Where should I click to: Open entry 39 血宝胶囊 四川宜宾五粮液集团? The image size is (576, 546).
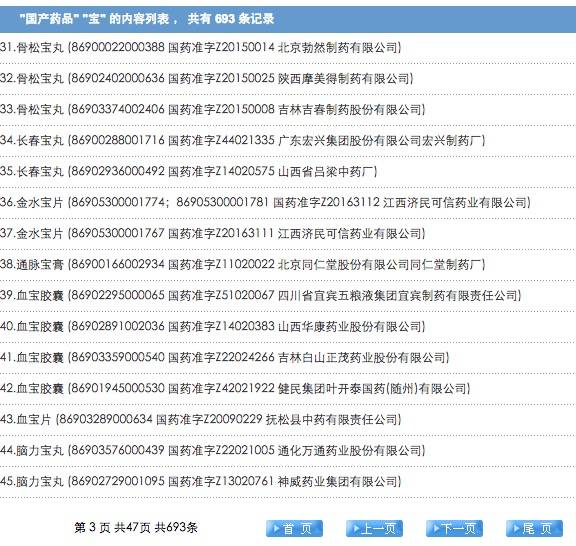pyautogui.click(x=261, y=295)
